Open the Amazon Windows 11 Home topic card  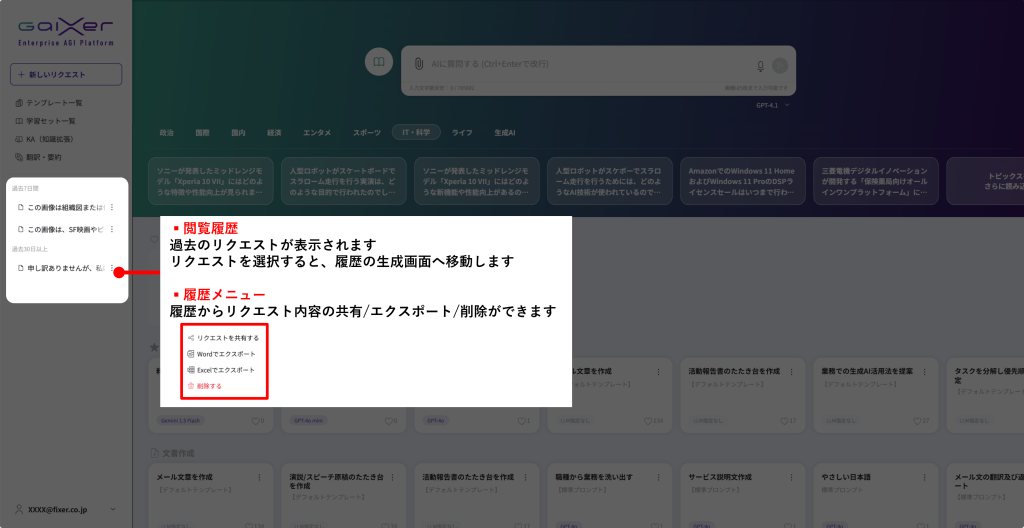[742, 181]
